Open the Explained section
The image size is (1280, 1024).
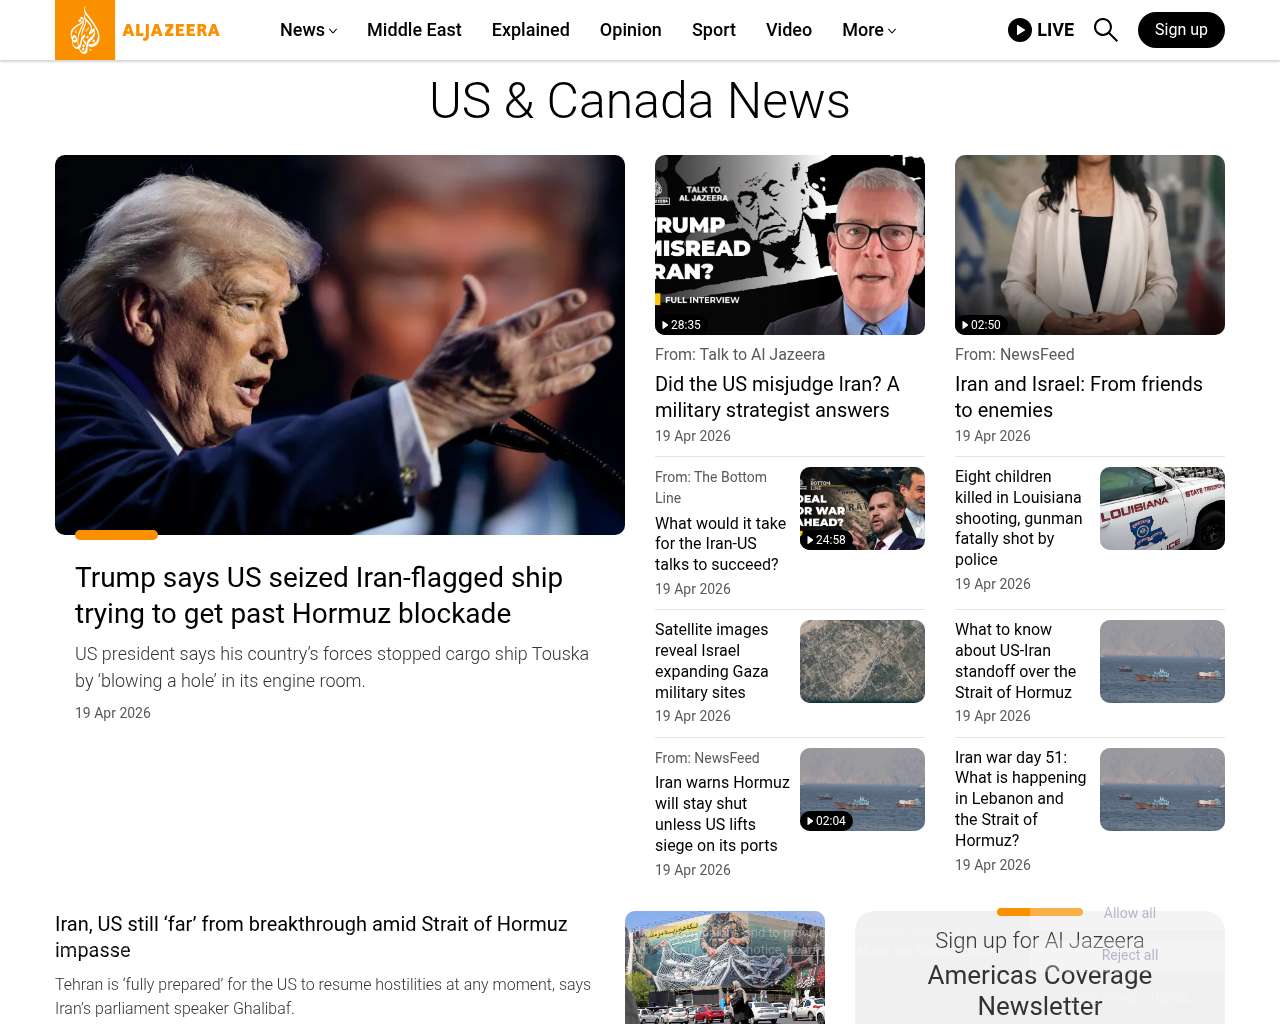[531, 30]
